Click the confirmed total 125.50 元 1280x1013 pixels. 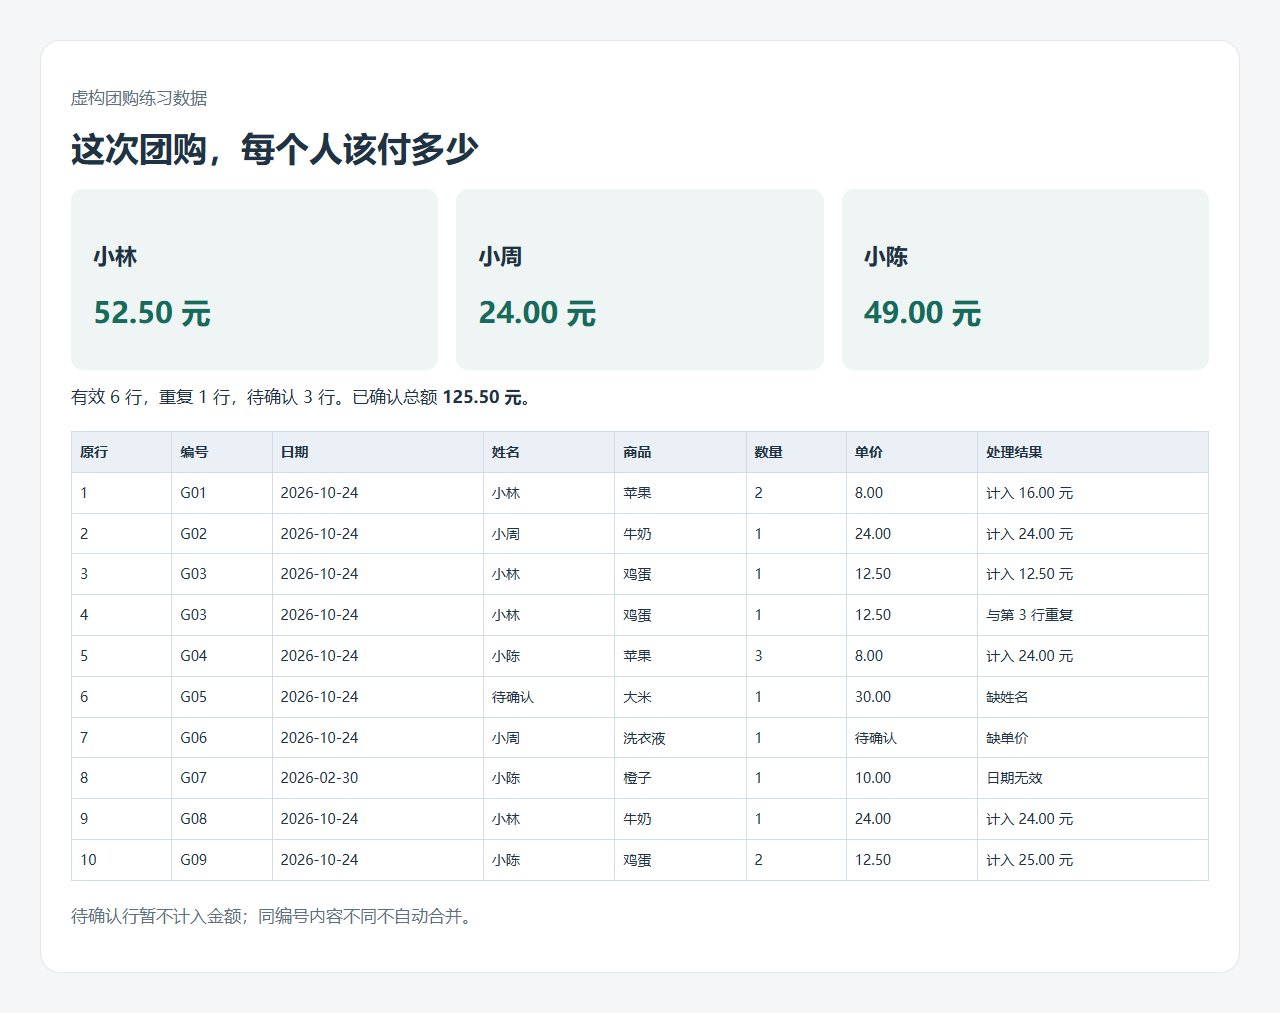[x=483, y=397]
